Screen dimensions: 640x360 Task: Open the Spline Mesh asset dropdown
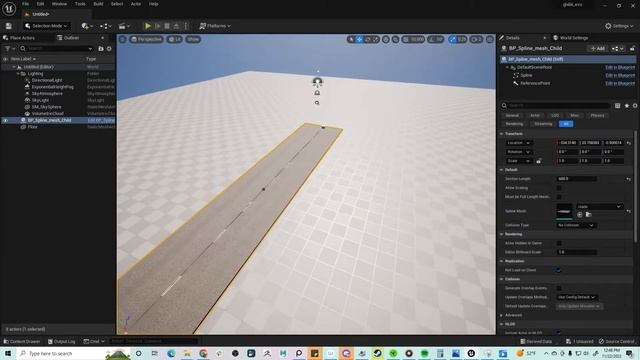[600, 207]
